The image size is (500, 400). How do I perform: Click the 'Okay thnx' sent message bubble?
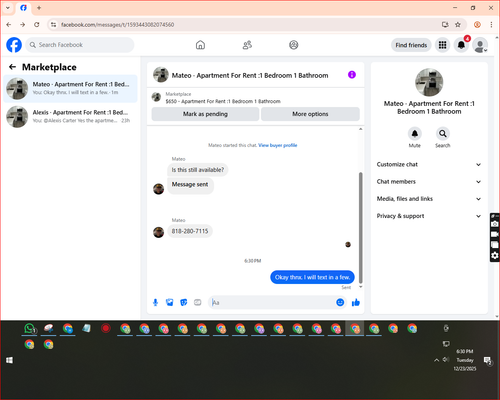coord(312,277)
